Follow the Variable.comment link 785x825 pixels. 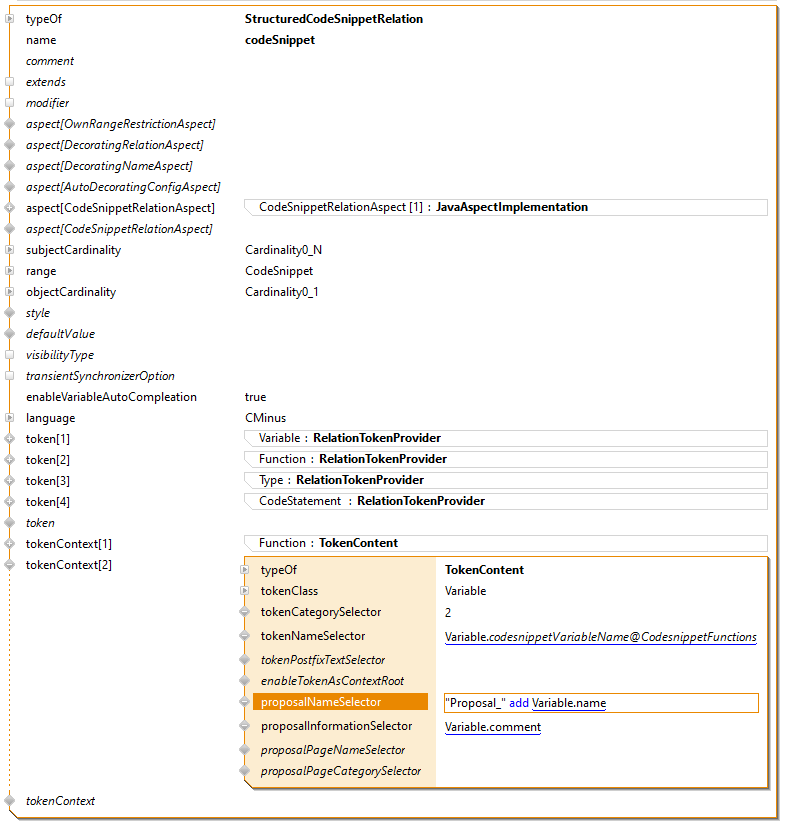pyautogui.click(x=492, y=727)
